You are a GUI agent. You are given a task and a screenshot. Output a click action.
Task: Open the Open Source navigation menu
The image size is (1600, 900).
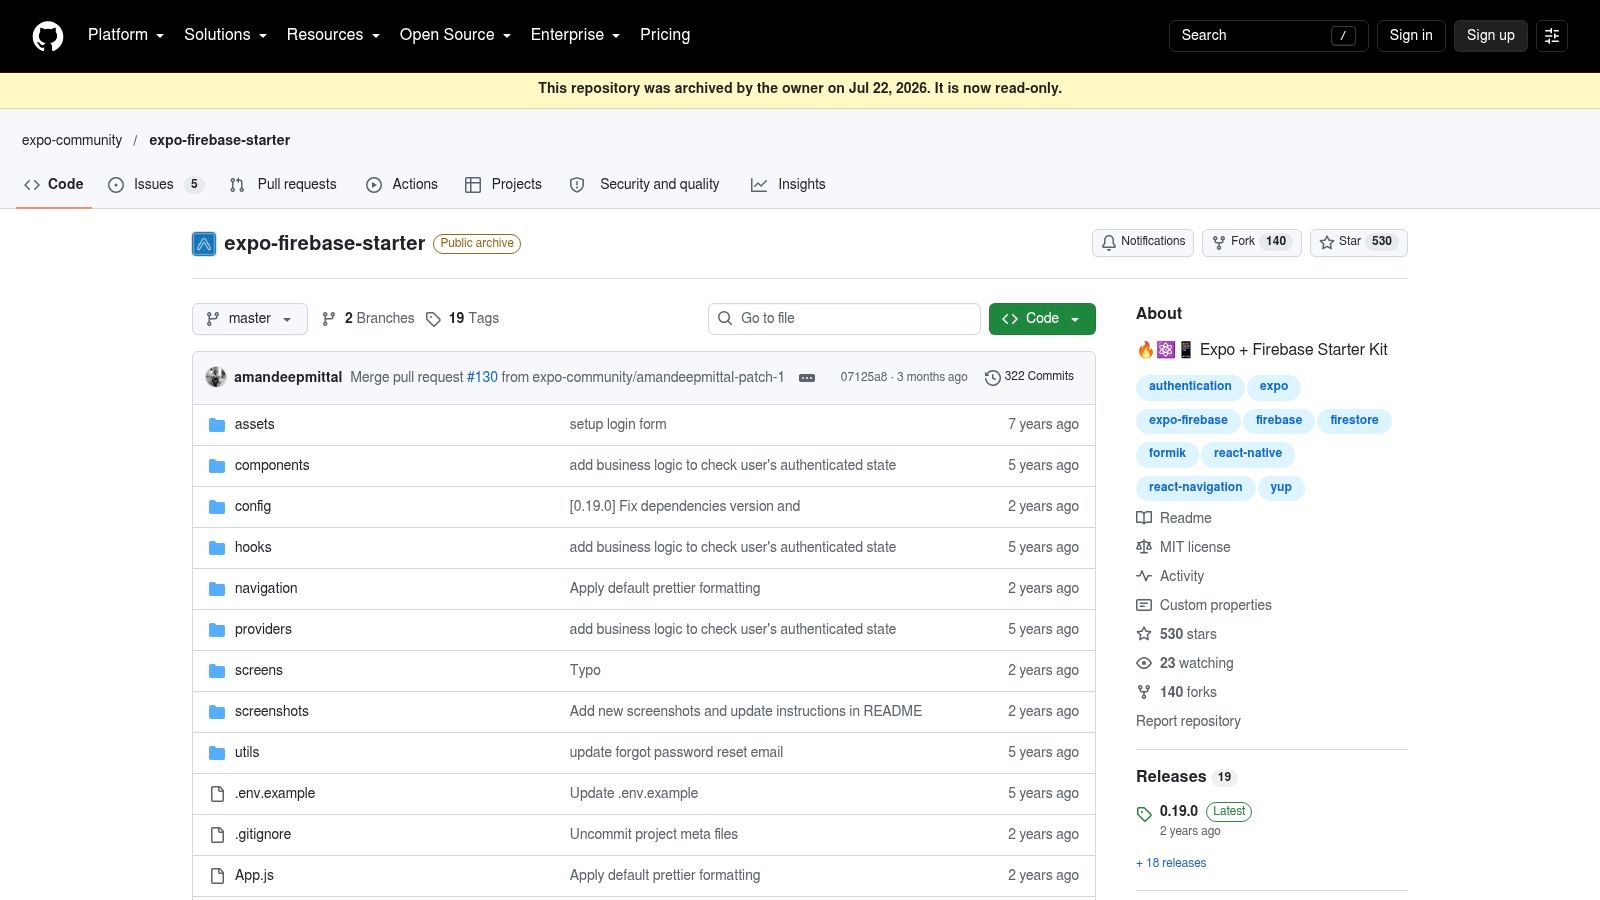[x=455, y=35]
